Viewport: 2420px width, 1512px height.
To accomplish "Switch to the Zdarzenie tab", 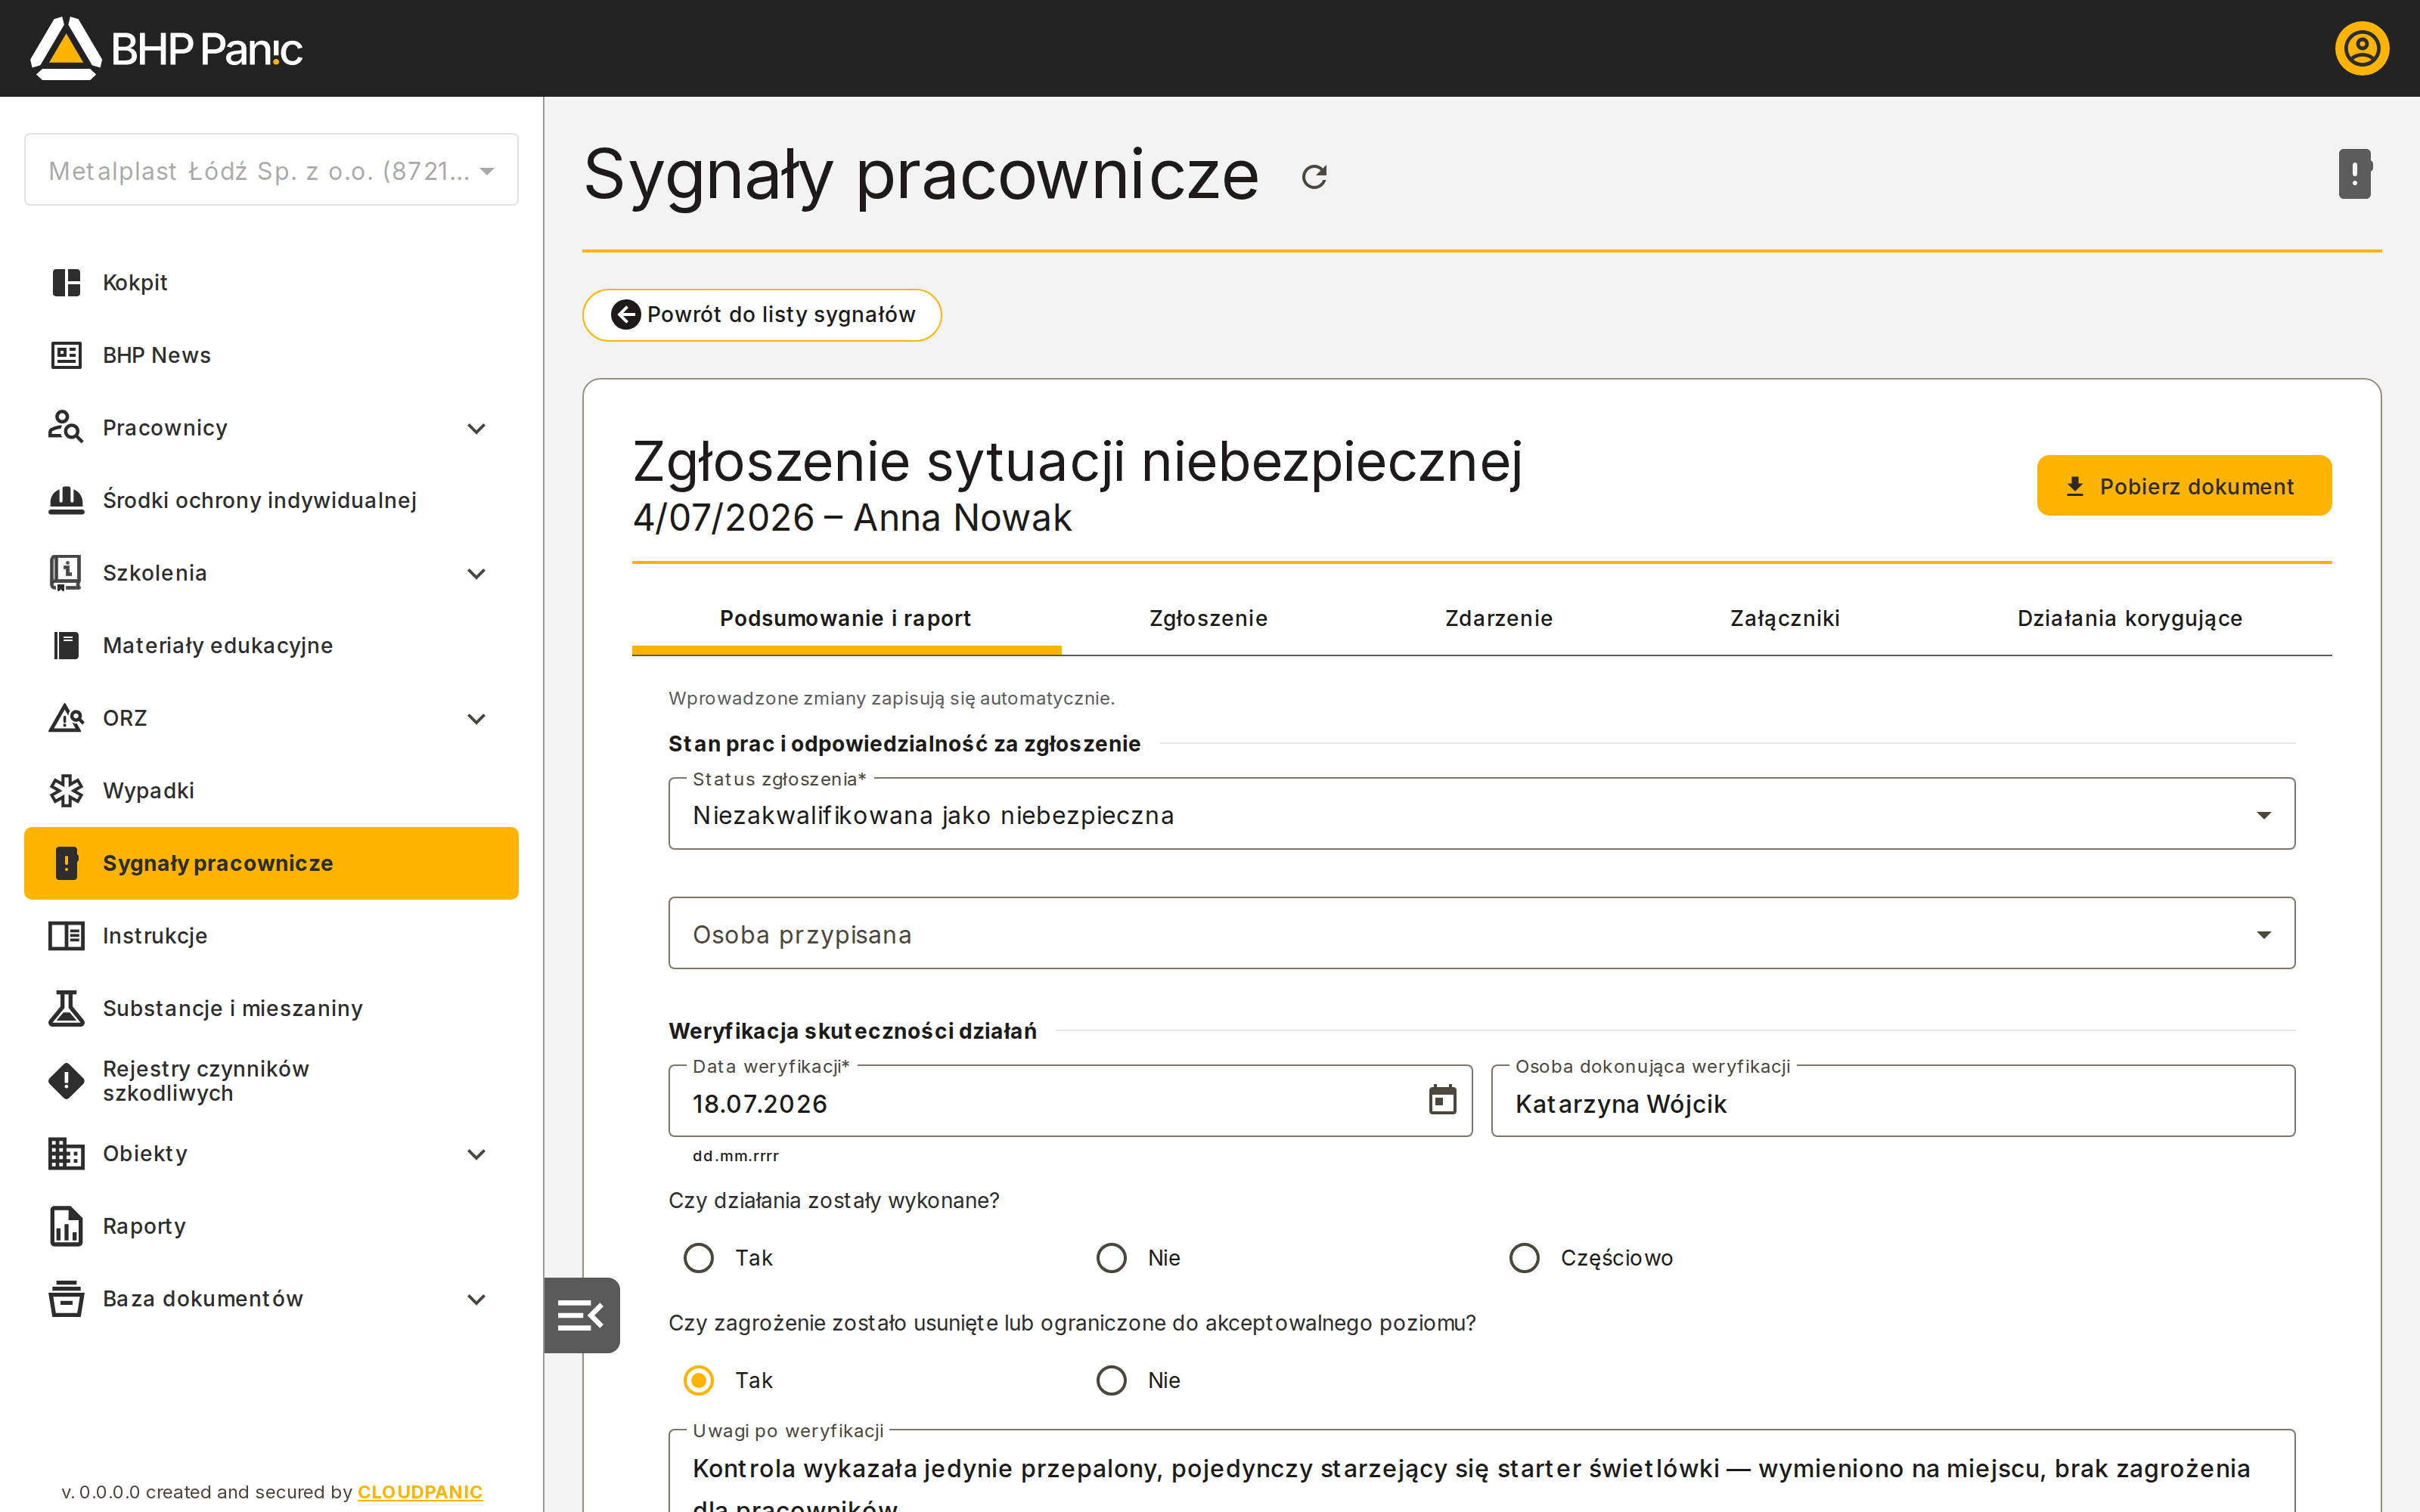I will (1498, 619).
